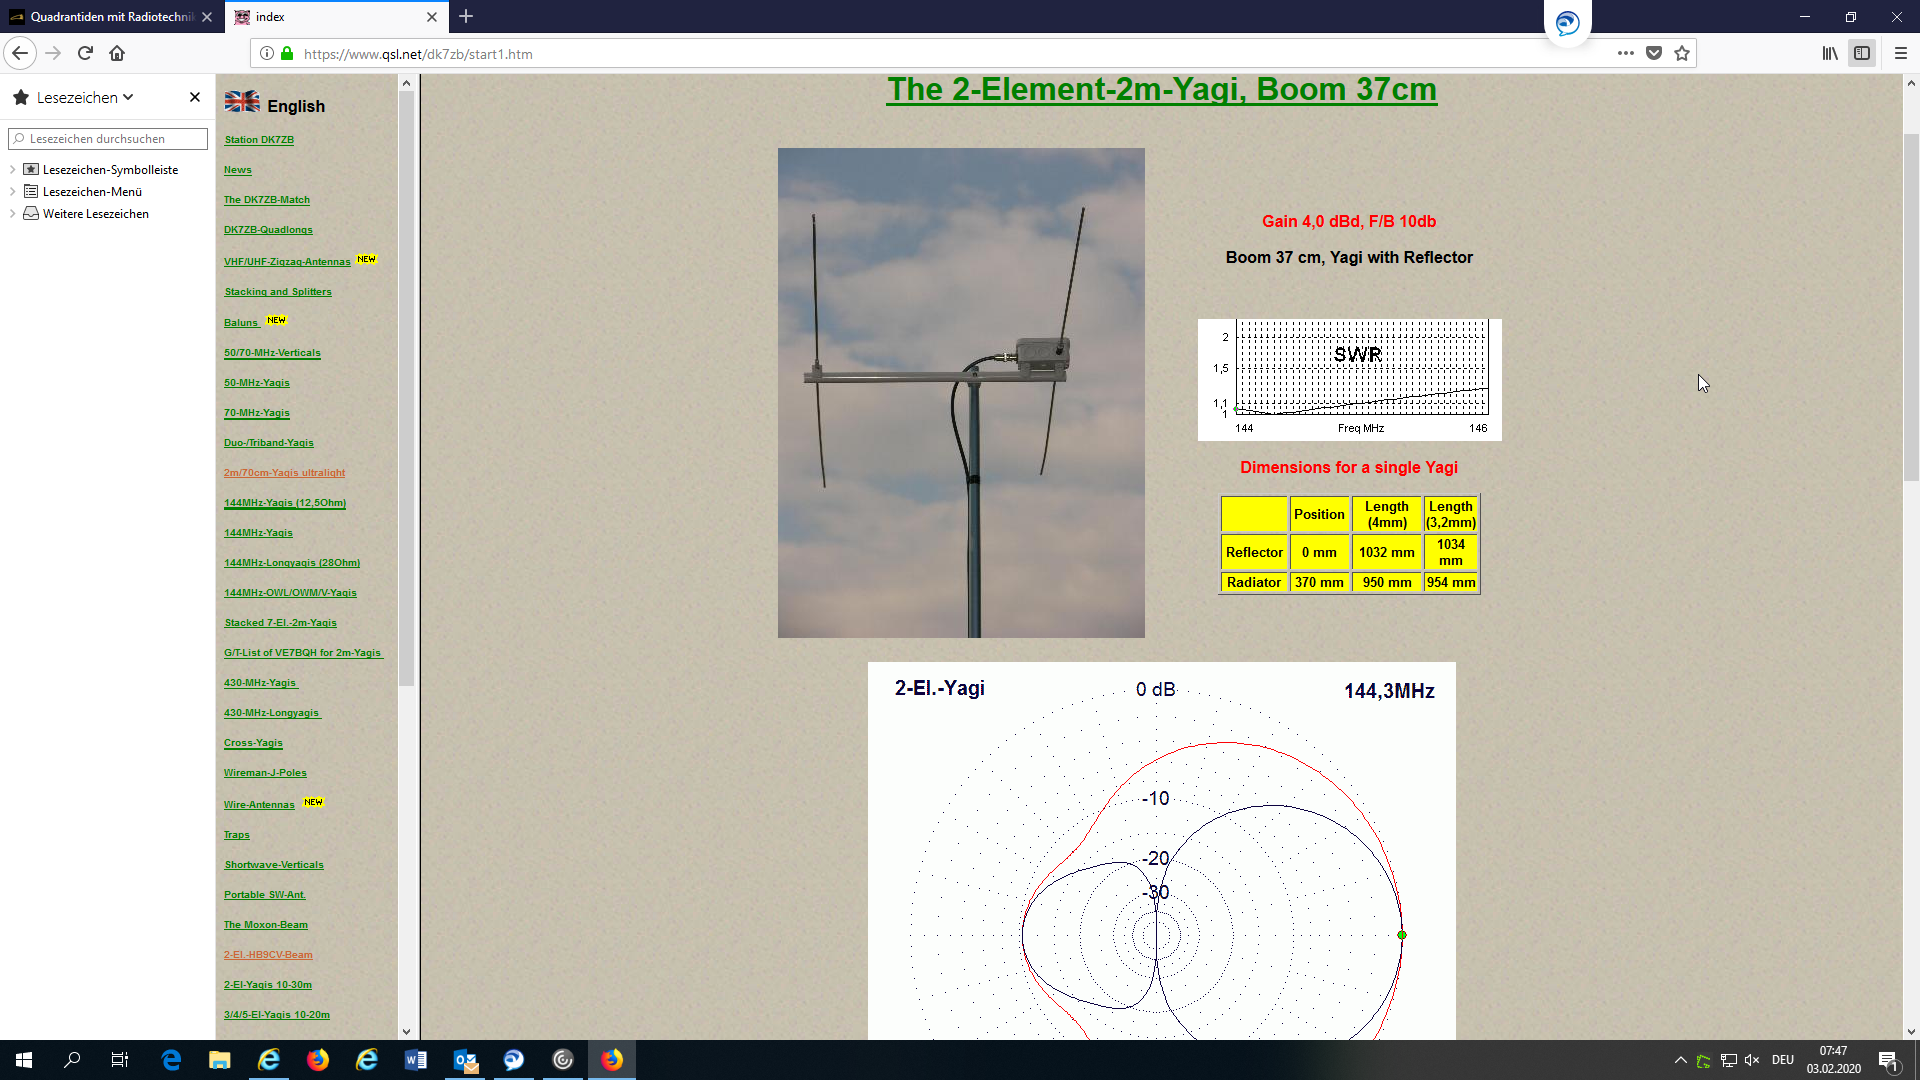Viewport: 1920px width, 1080px height.
Task: Click the muted volume tray icon
Action: coord(1752,1060)
